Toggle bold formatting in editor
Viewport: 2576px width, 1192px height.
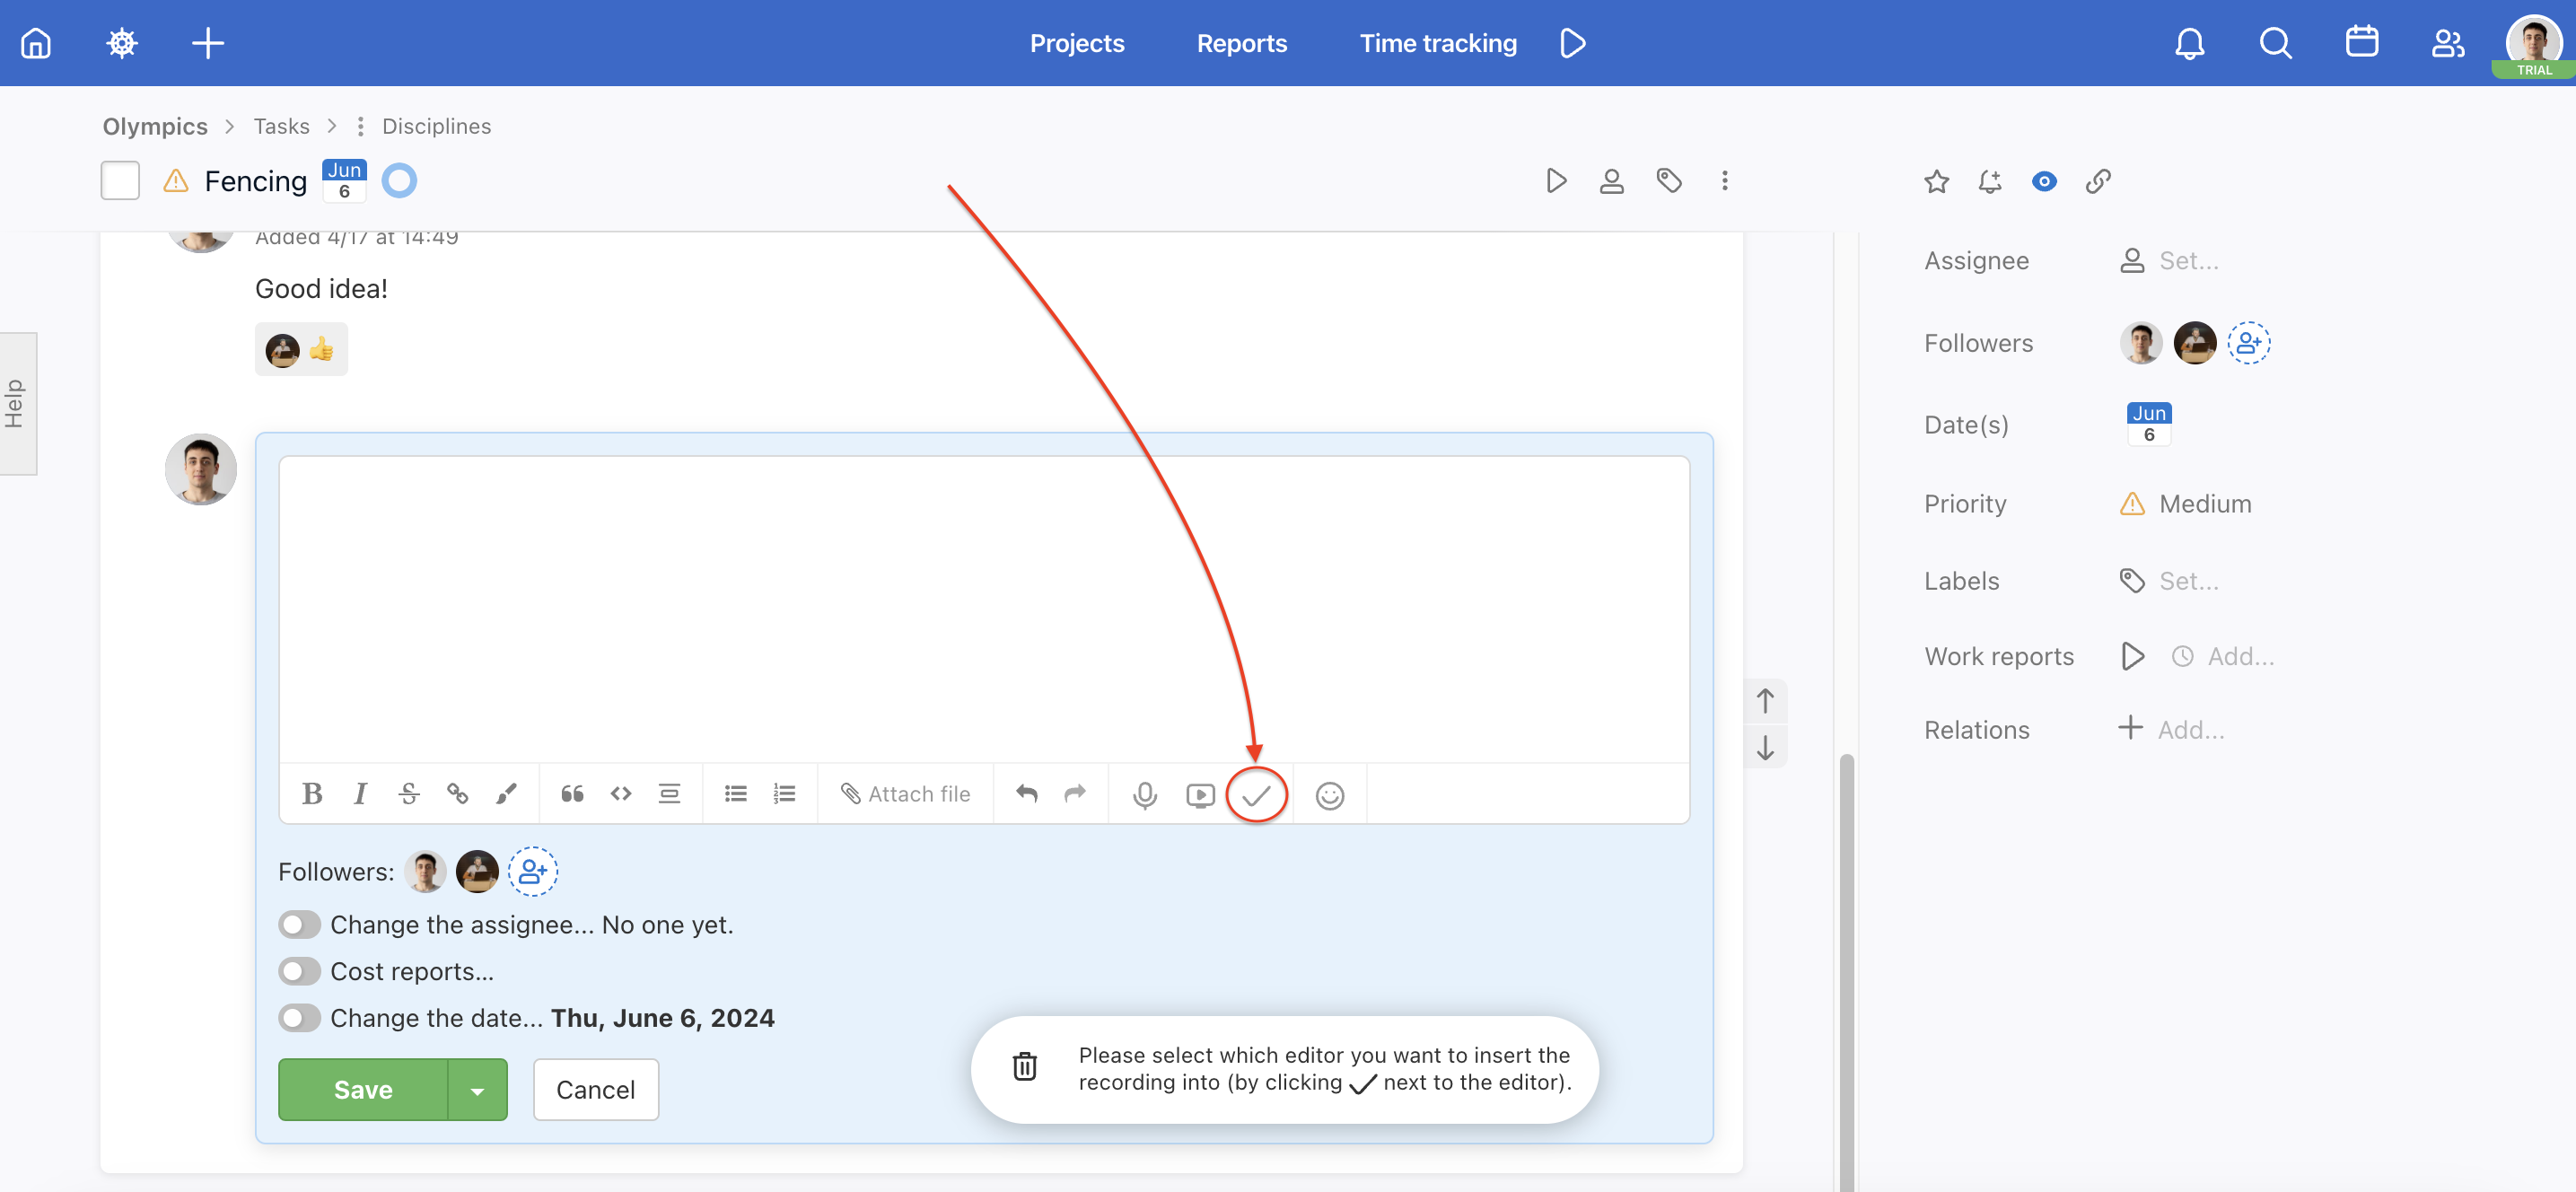[311, 793]
